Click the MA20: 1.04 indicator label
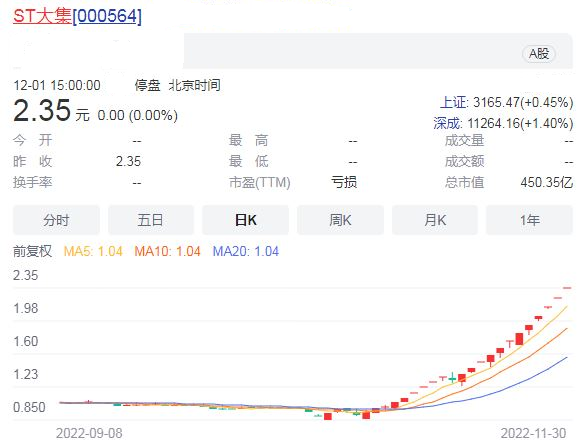This screenshot has width=585, height=444. tap(246, 251)
